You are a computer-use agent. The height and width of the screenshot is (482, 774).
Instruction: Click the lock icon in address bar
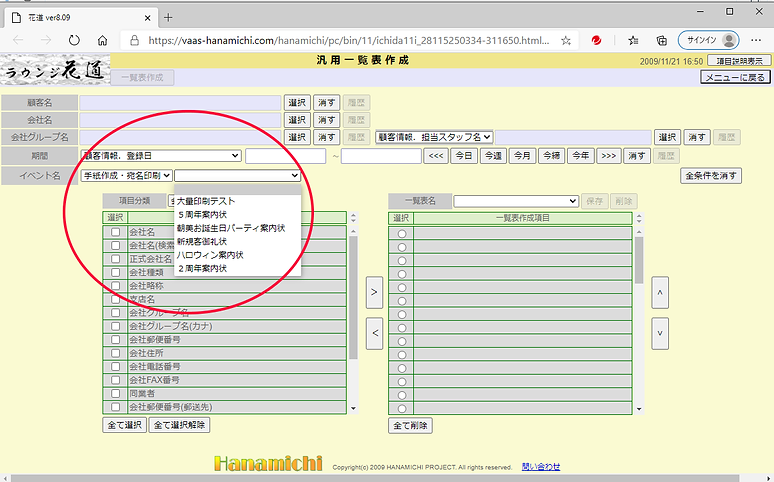tap(134, 40)
